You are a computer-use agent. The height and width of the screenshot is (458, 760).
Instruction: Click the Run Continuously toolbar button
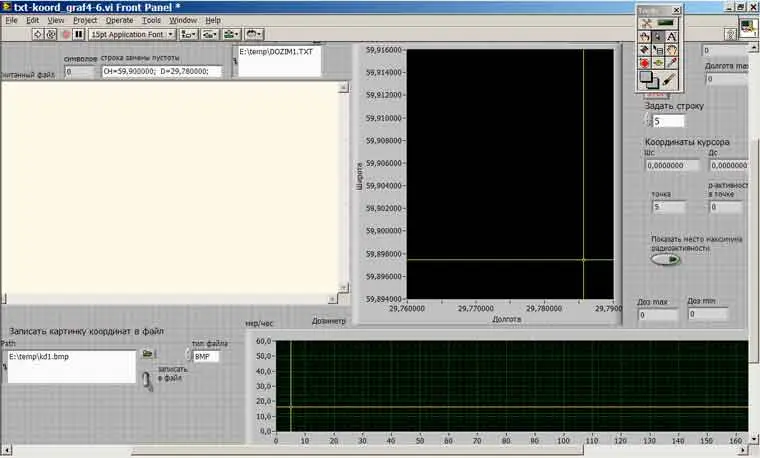point(51,34)
